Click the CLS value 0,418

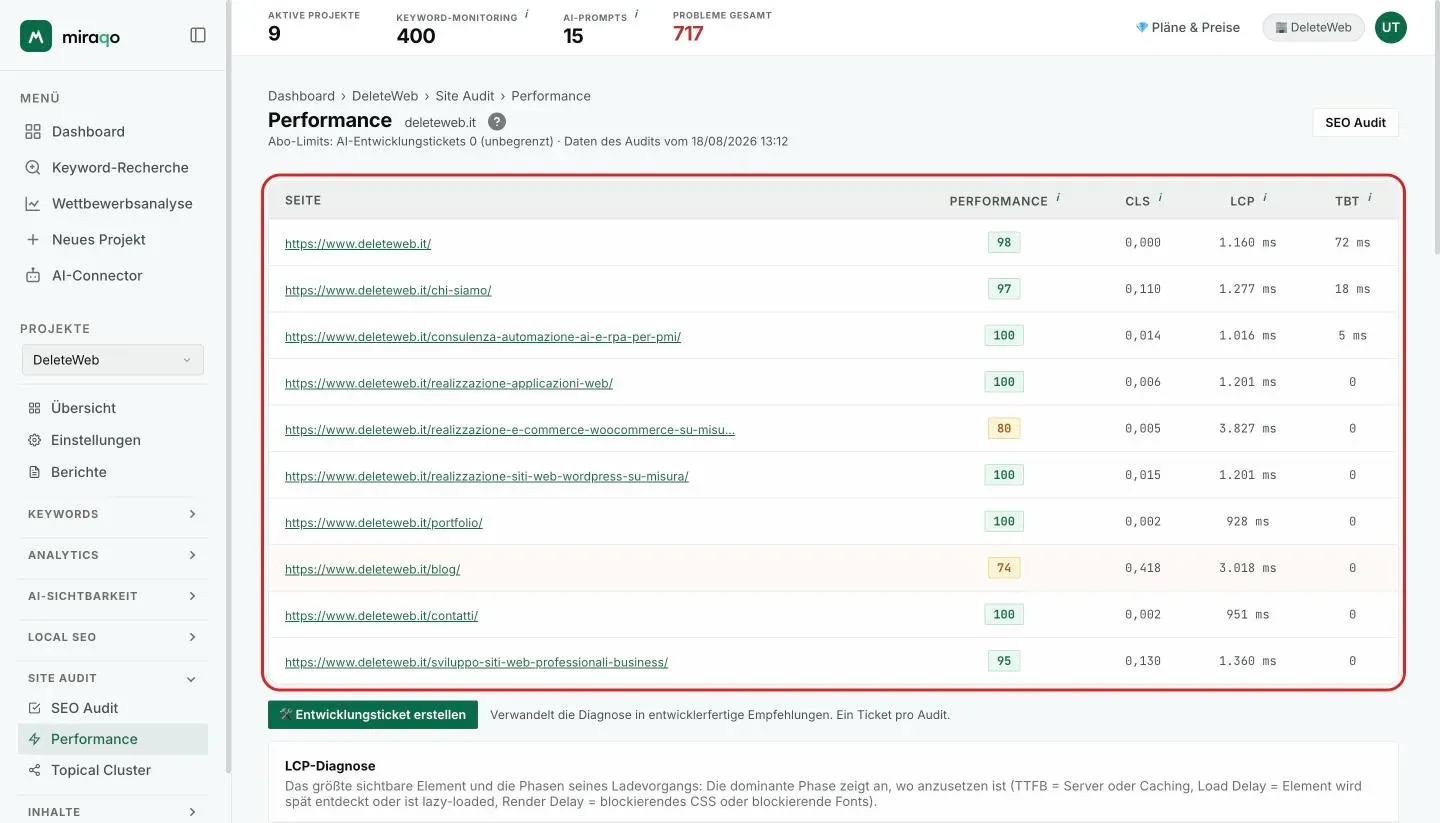[x=1143, y=568]
